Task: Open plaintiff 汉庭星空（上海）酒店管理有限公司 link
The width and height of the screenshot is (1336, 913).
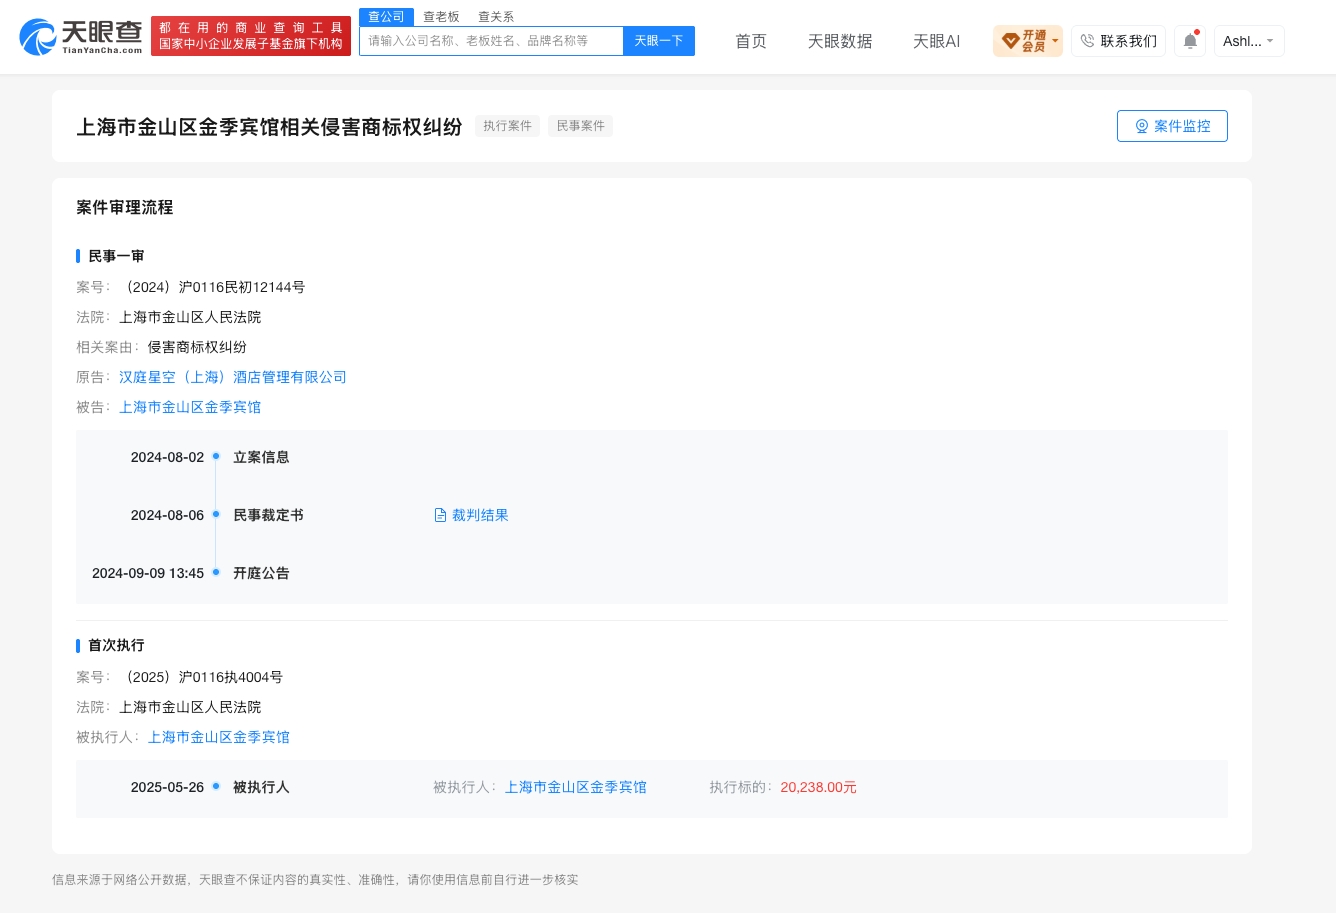Action: [x=233, y=377]
